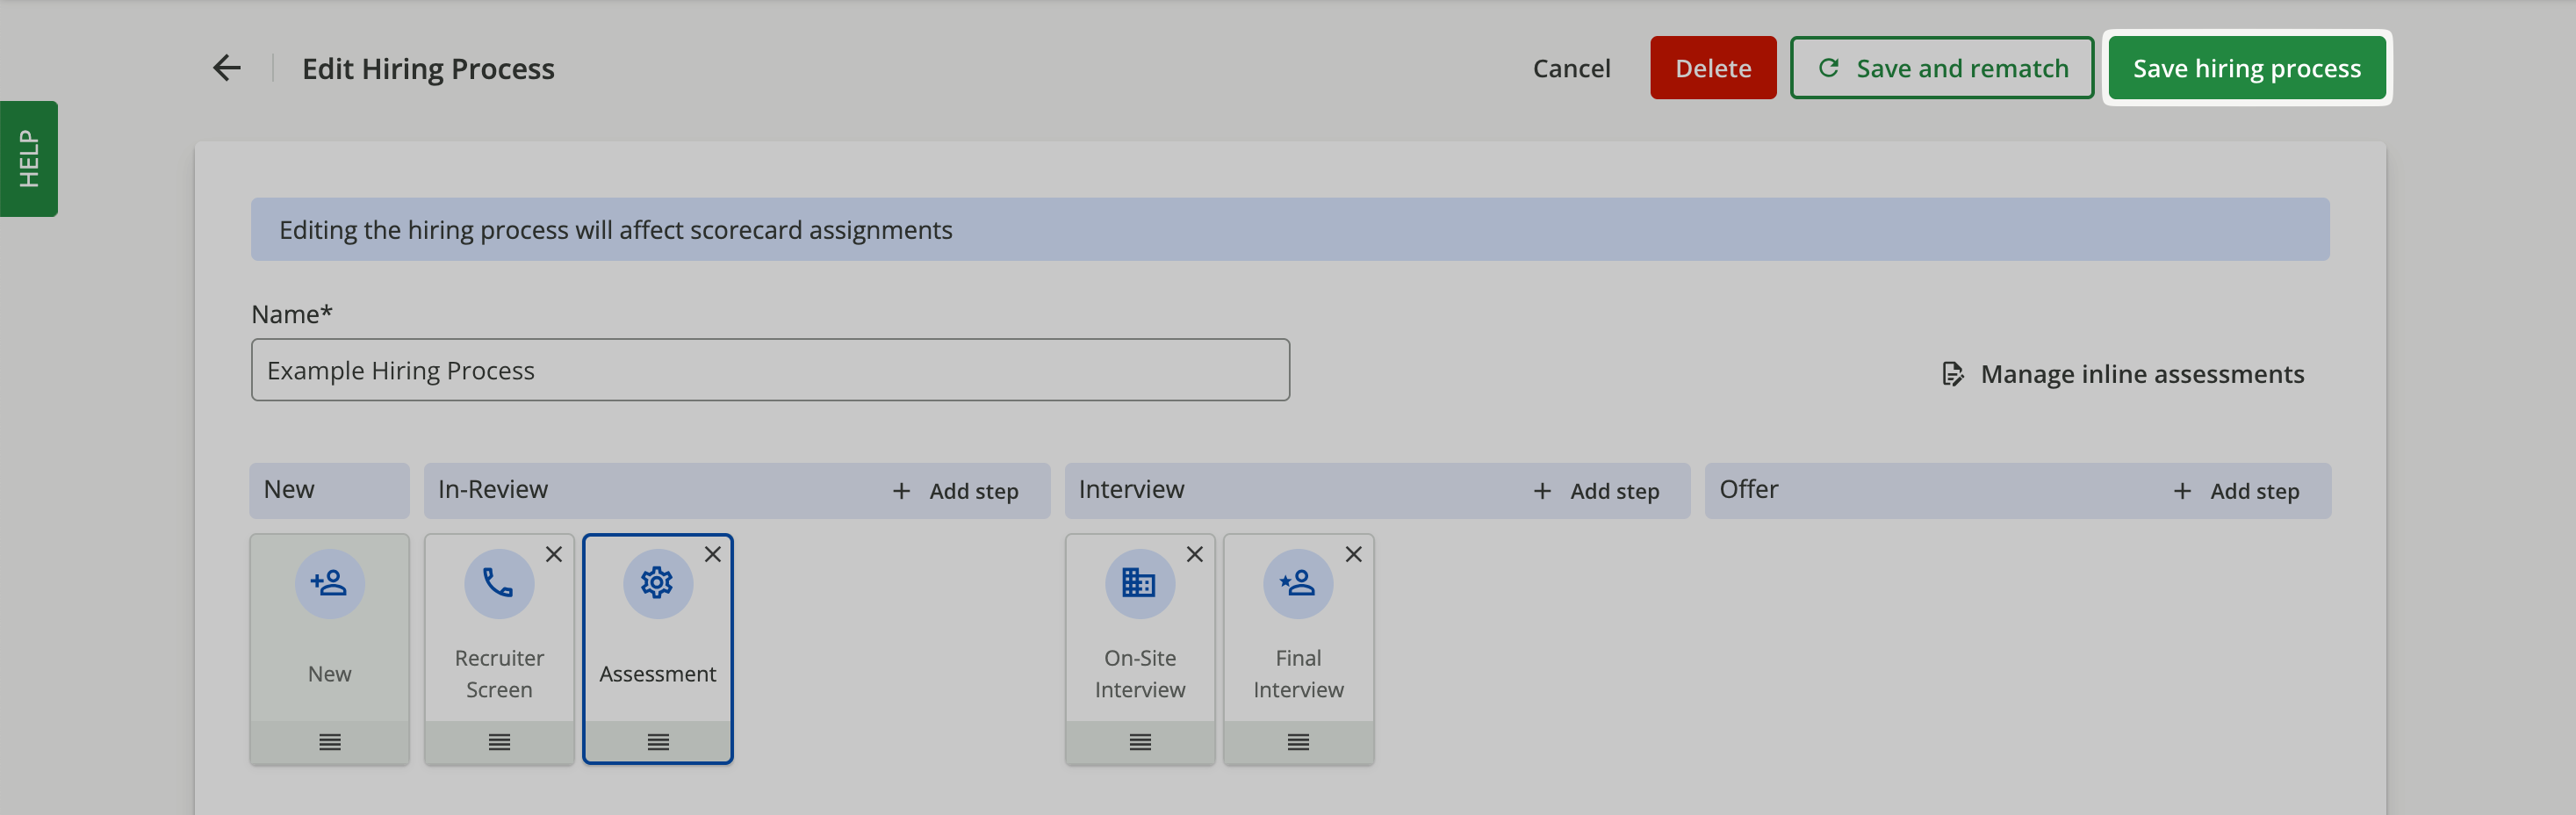Select the Final Interview step label
The image size is (2576, 815).
coord(1298,674)
